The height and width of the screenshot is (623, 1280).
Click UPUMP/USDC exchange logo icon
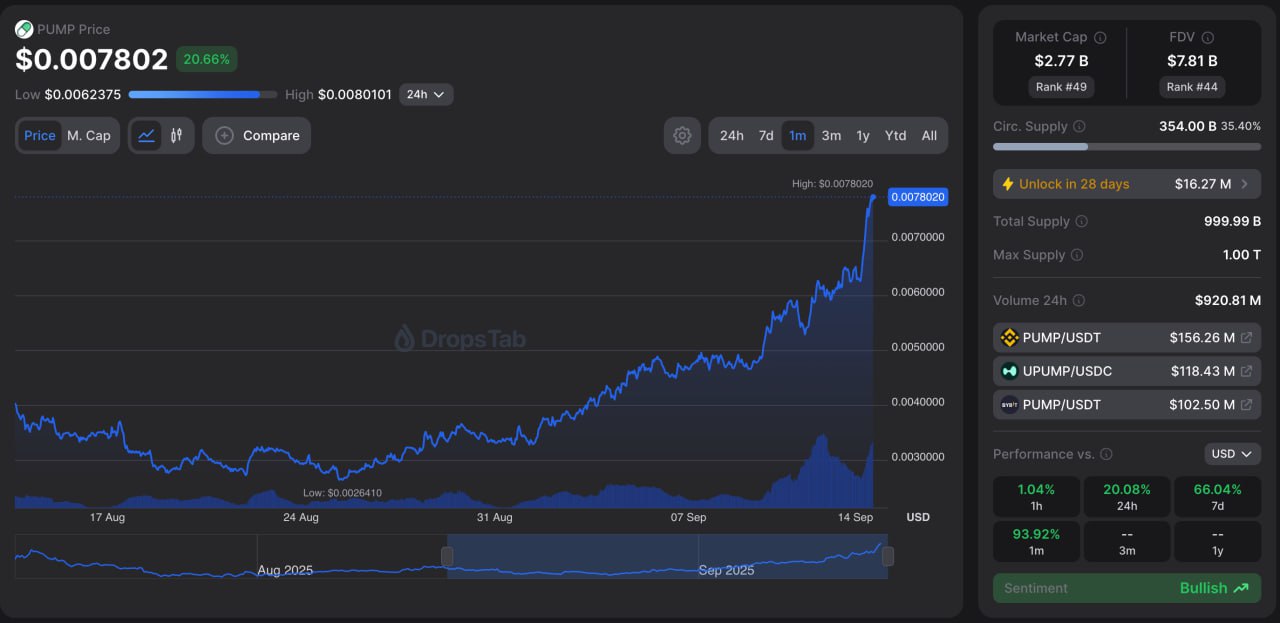click(1009, 371)
